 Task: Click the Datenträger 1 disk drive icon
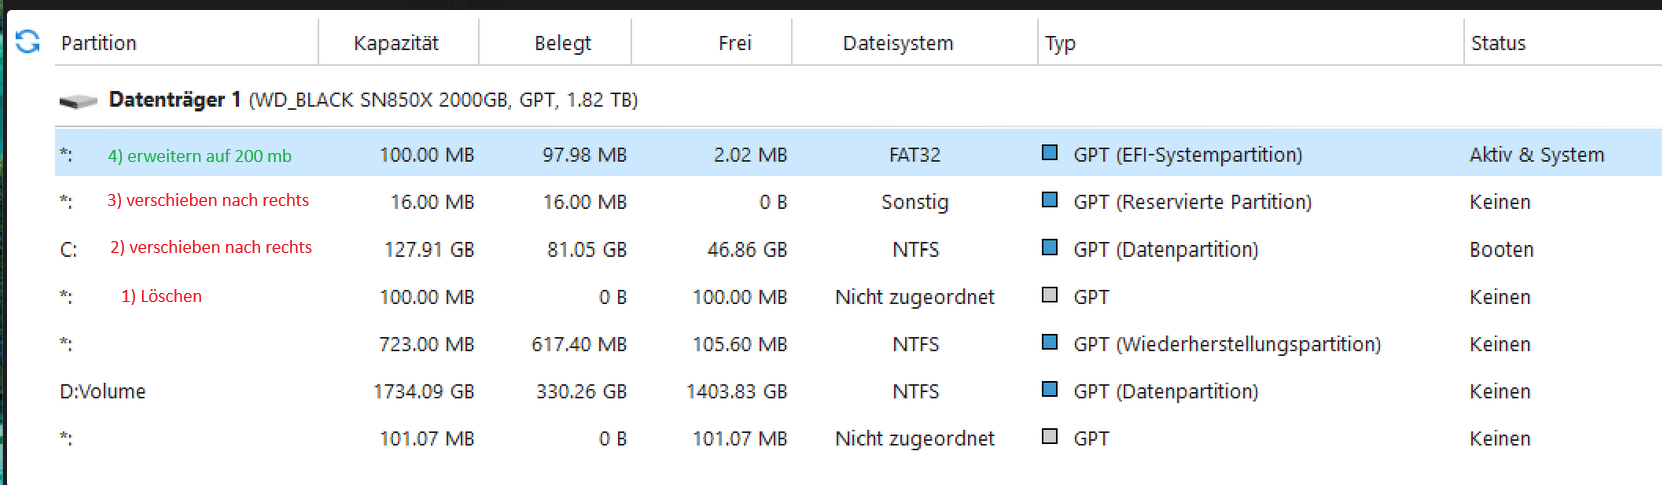click(78, 100)
